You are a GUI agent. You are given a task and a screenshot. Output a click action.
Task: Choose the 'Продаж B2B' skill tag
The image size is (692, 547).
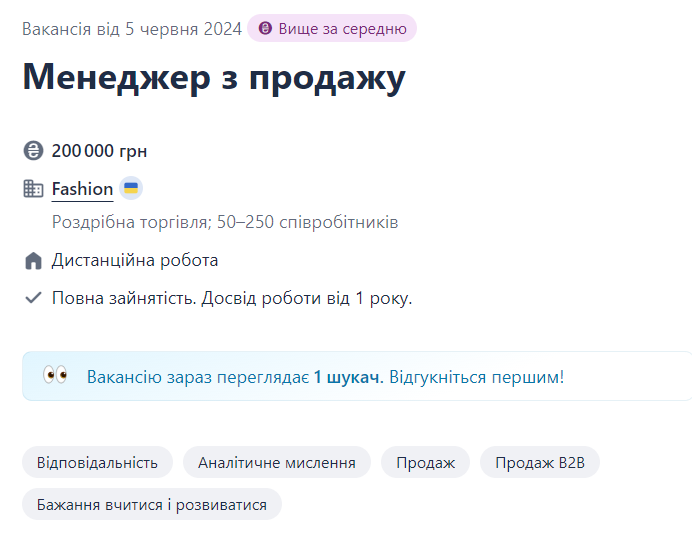pyautogui.click(x=540, y=462)
